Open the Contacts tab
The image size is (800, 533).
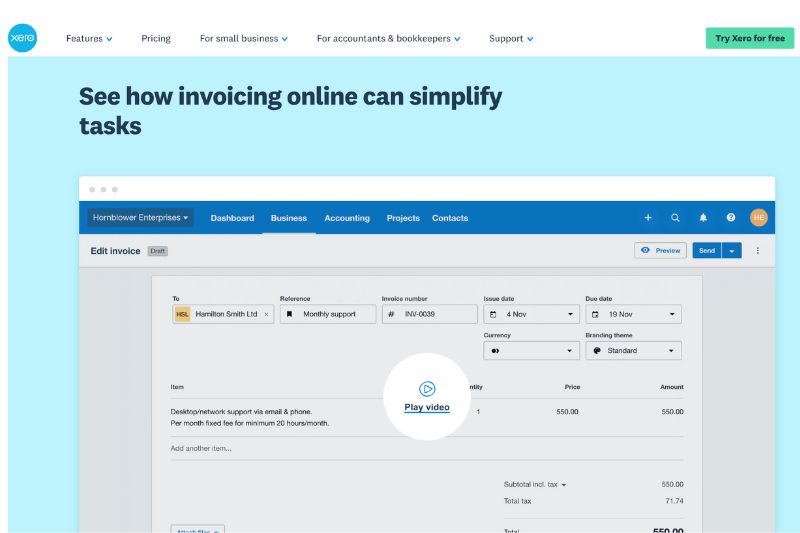450,218
